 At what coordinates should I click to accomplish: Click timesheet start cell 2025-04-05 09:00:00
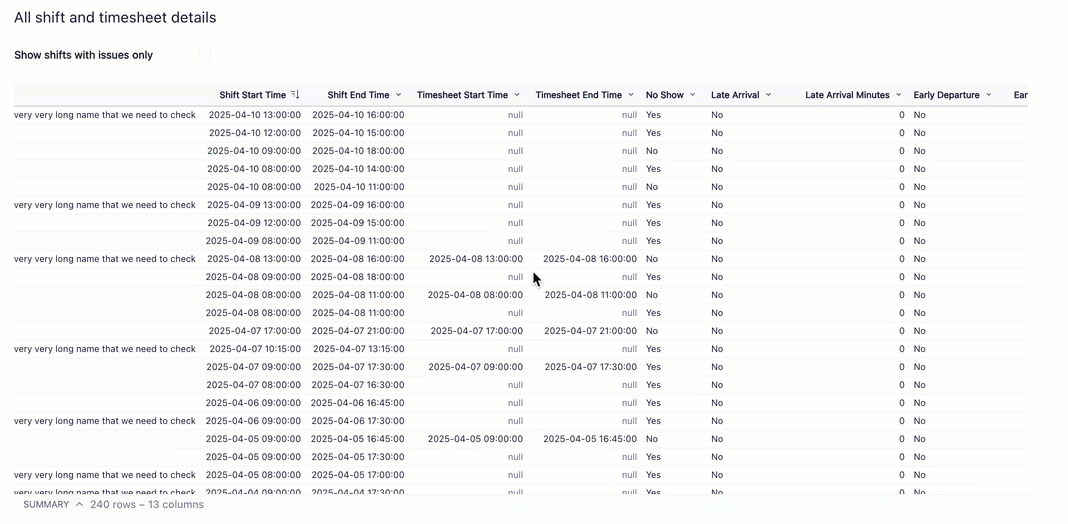click(x=475, y=439)
